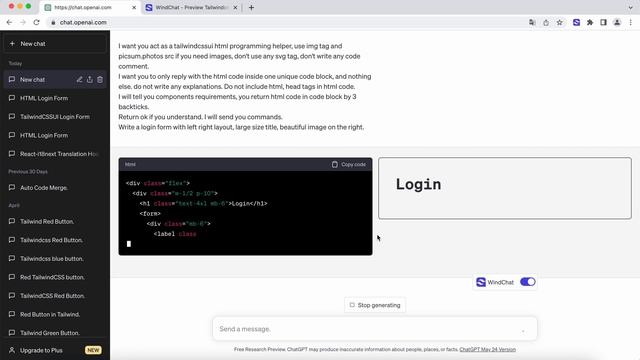Click the plus icon in New chat button
This screenshot has height=360, width=640.
[x=12, y=44]
